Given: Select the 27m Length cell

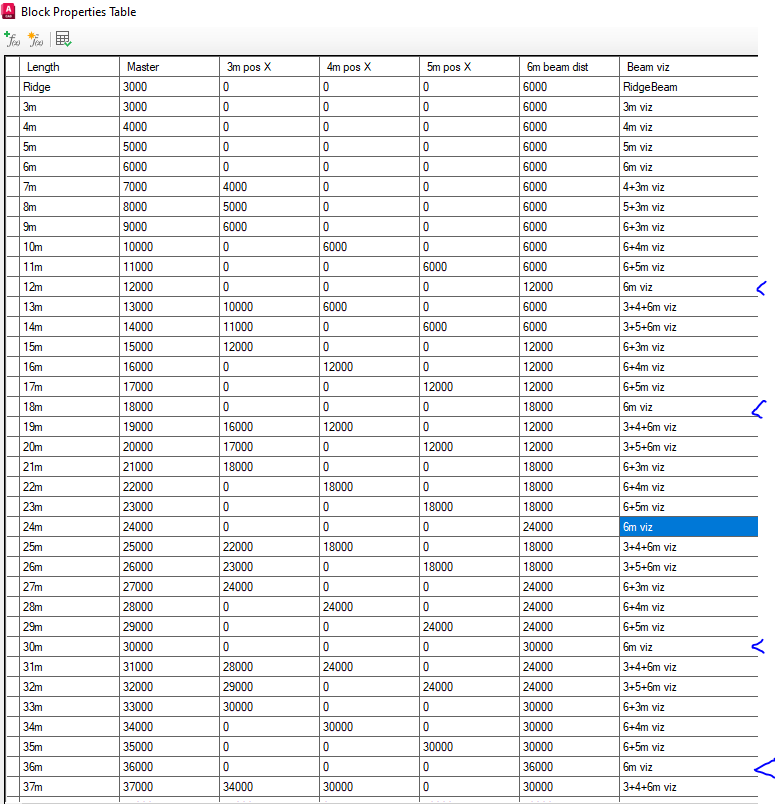Looking at the screenshot, I should [x=69, y=587].
